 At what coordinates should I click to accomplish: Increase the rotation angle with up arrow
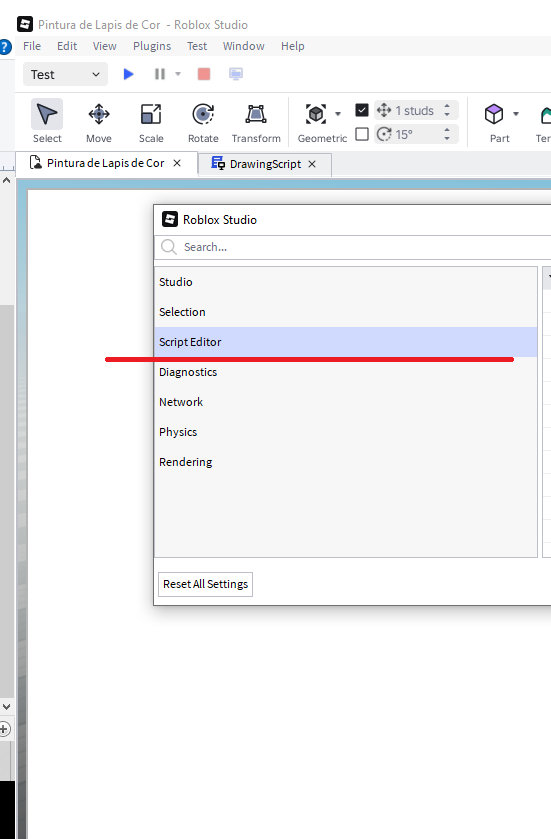tap(447, 130)
